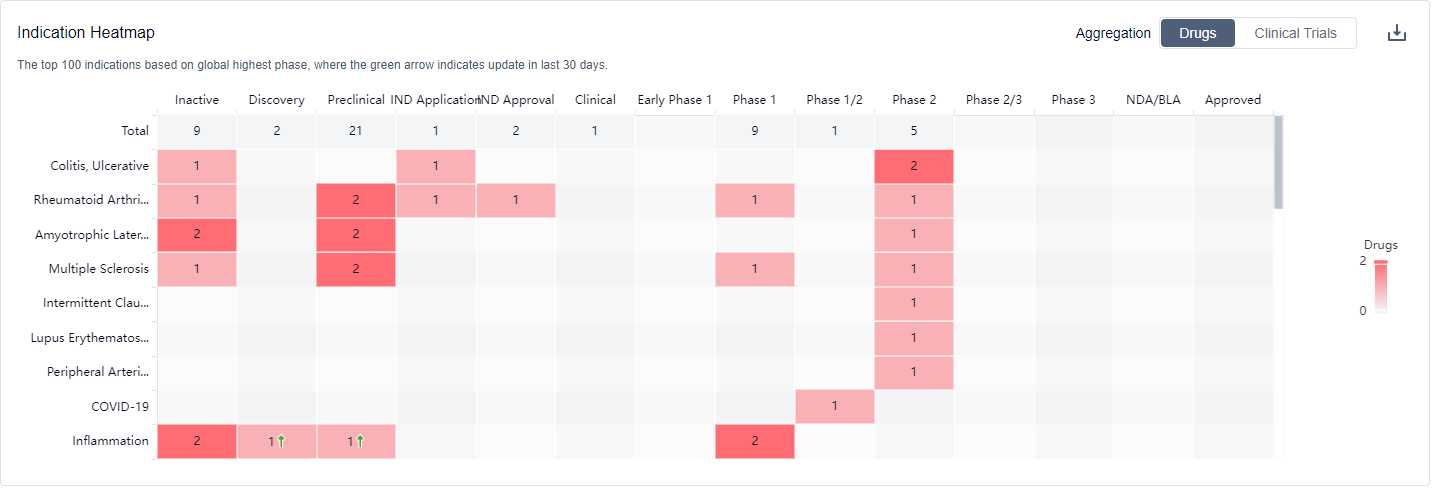Select Colitis, Ulcerative Phase 2 cell
The width and height of the screenshot is (1435, 489).
914,166
